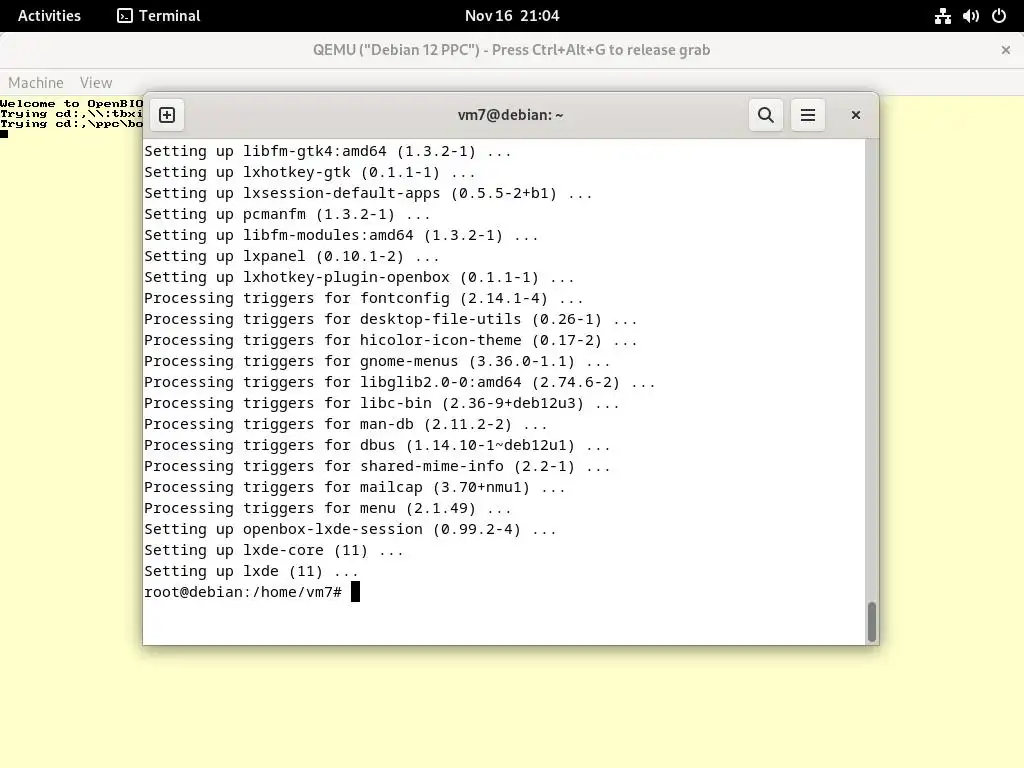Click the network status icon

[x=942, y=16]
